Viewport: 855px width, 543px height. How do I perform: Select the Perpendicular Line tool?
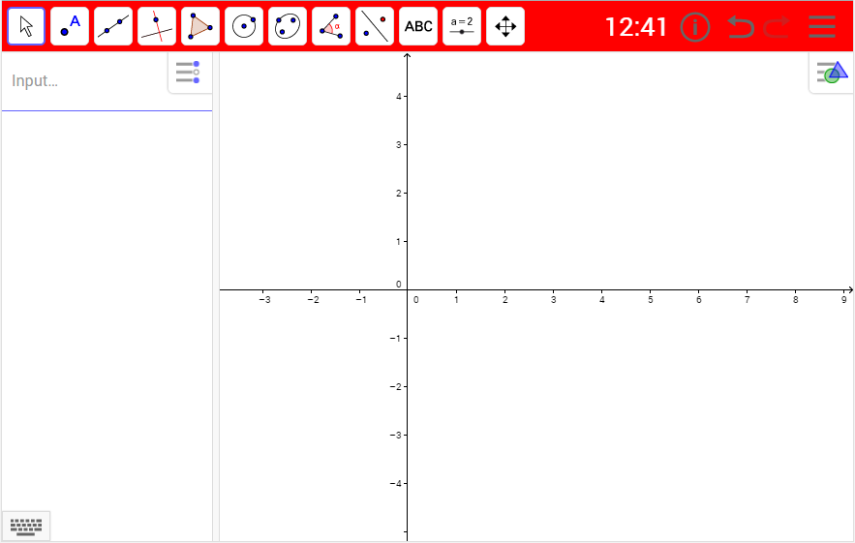156,26
